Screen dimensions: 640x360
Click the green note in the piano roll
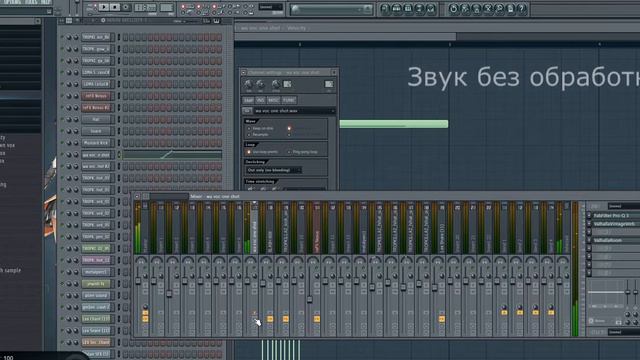point(394,124)
